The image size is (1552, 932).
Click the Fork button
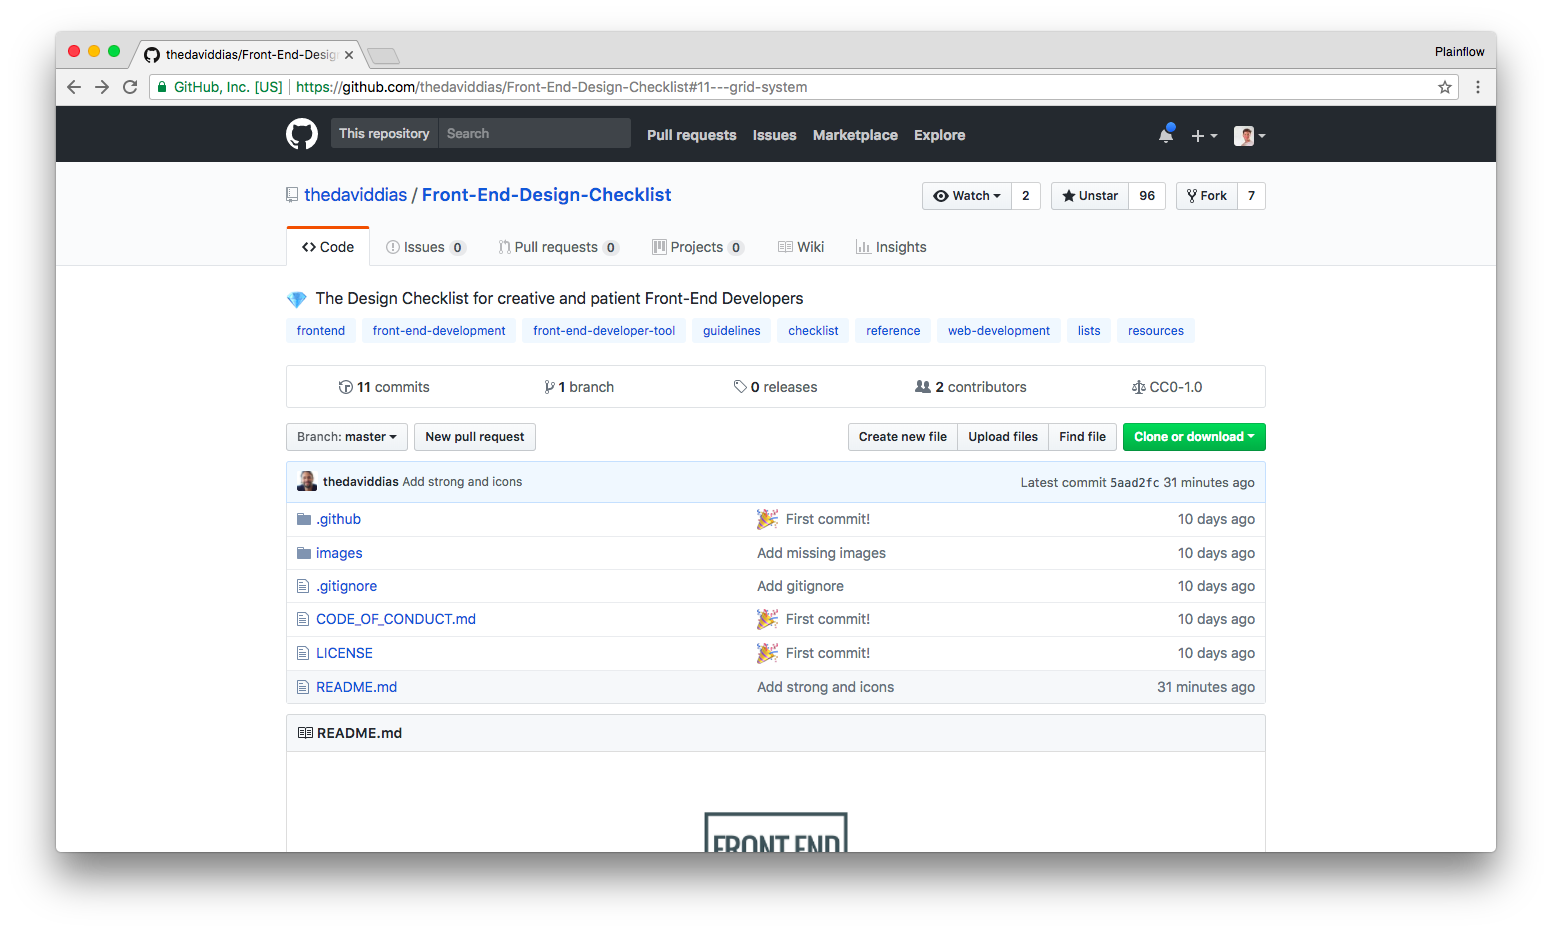[1207, 196]
